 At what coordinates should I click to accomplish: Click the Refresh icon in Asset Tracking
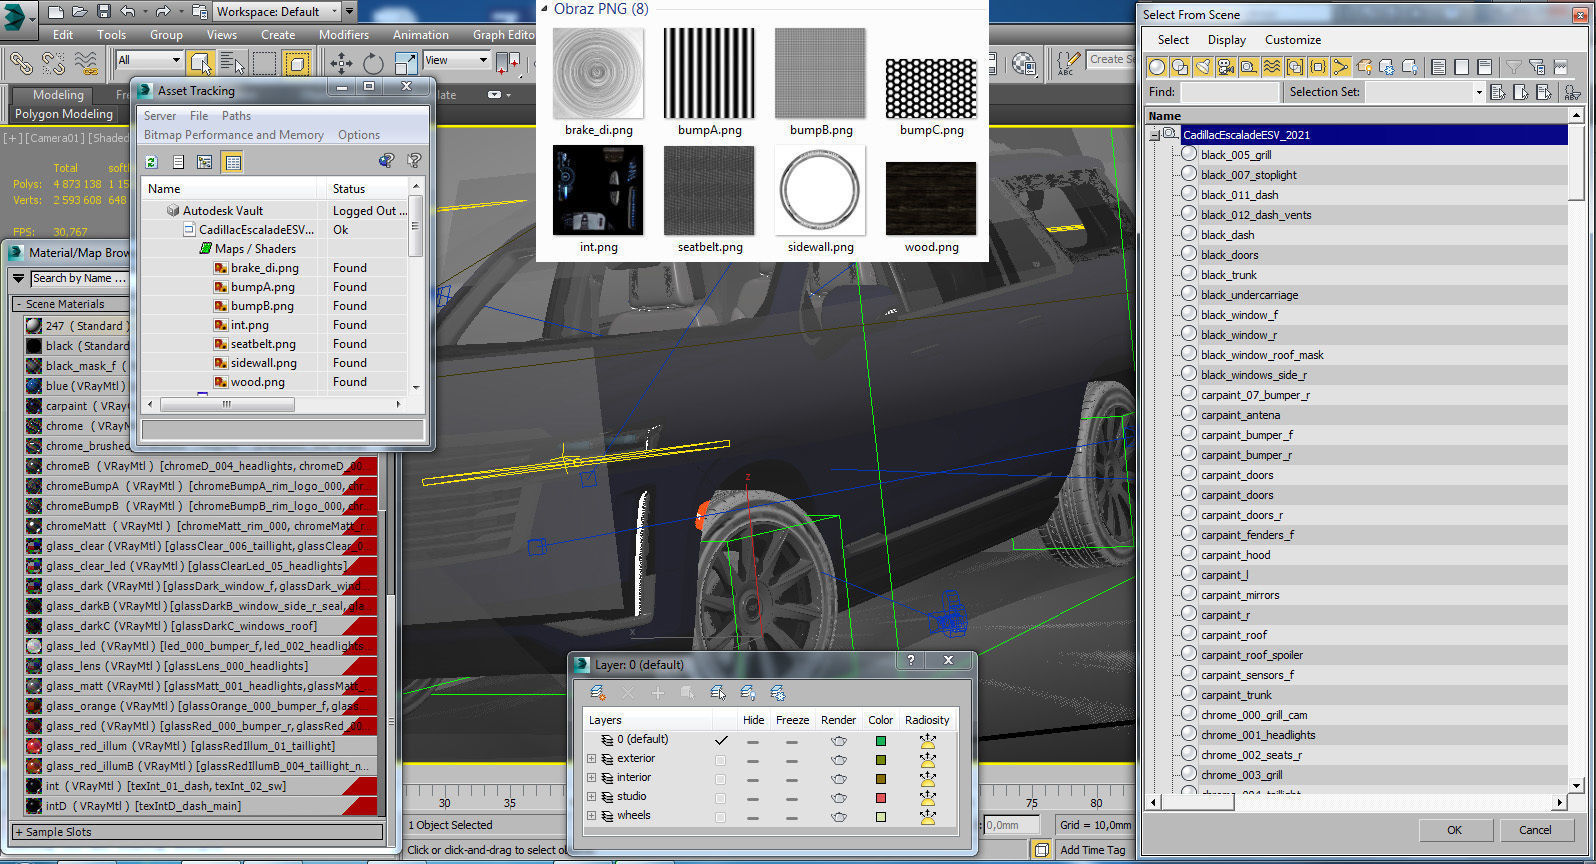point(152,162)
